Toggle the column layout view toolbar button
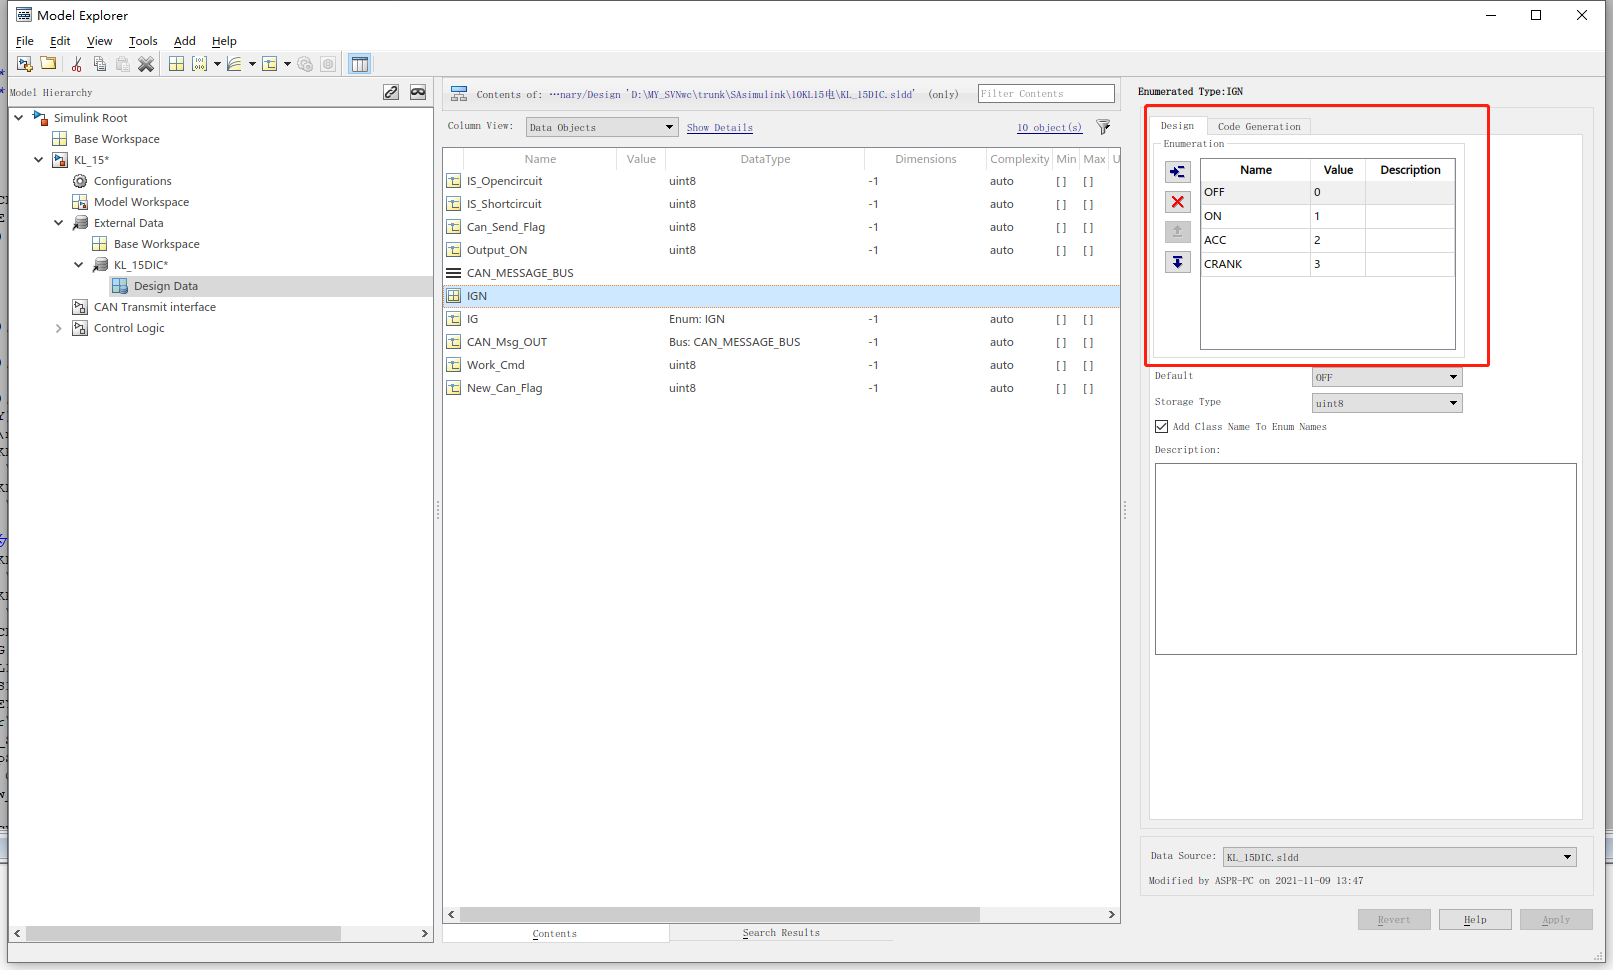1613x970 pixels. 360,64
